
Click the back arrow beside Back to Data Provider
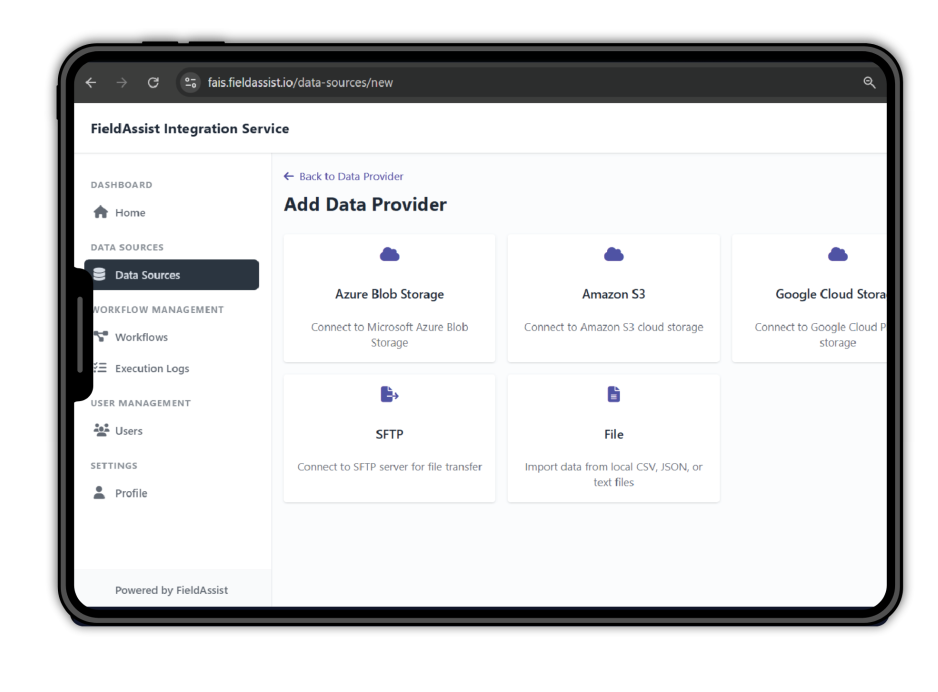pos(288,176)
